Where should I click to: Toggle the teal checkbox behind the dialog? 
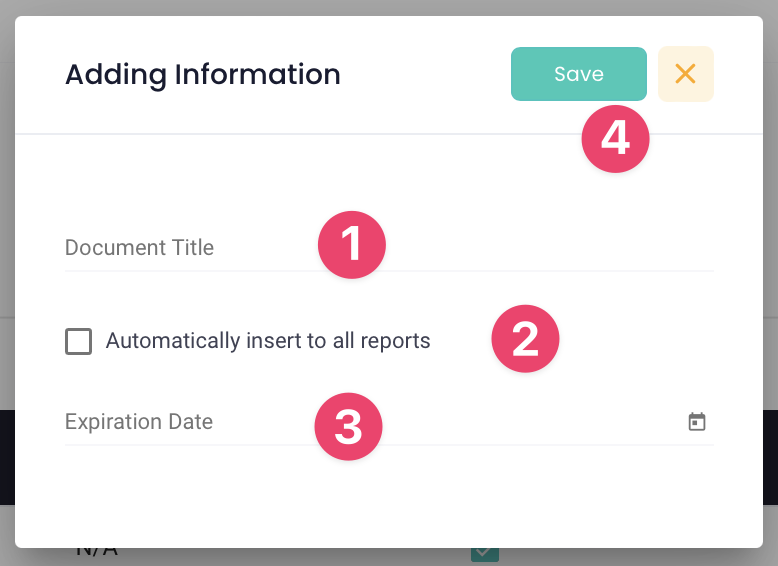tap(485, 553)
